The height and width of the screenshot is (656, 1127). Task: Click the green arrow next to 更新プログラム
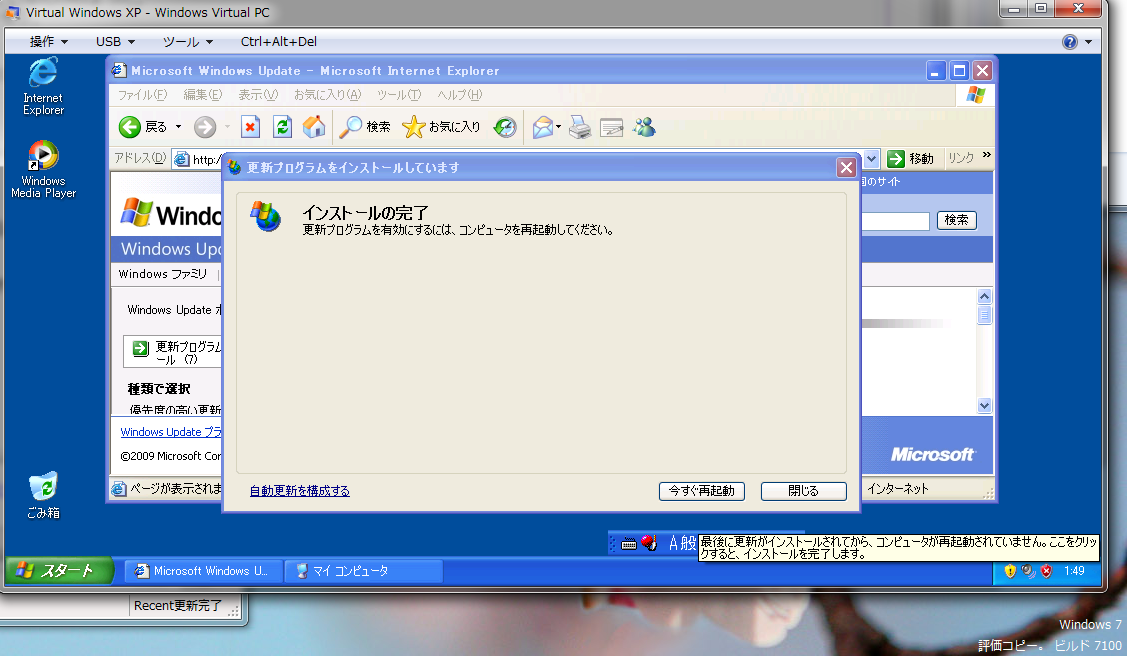[x=140, y=348]
